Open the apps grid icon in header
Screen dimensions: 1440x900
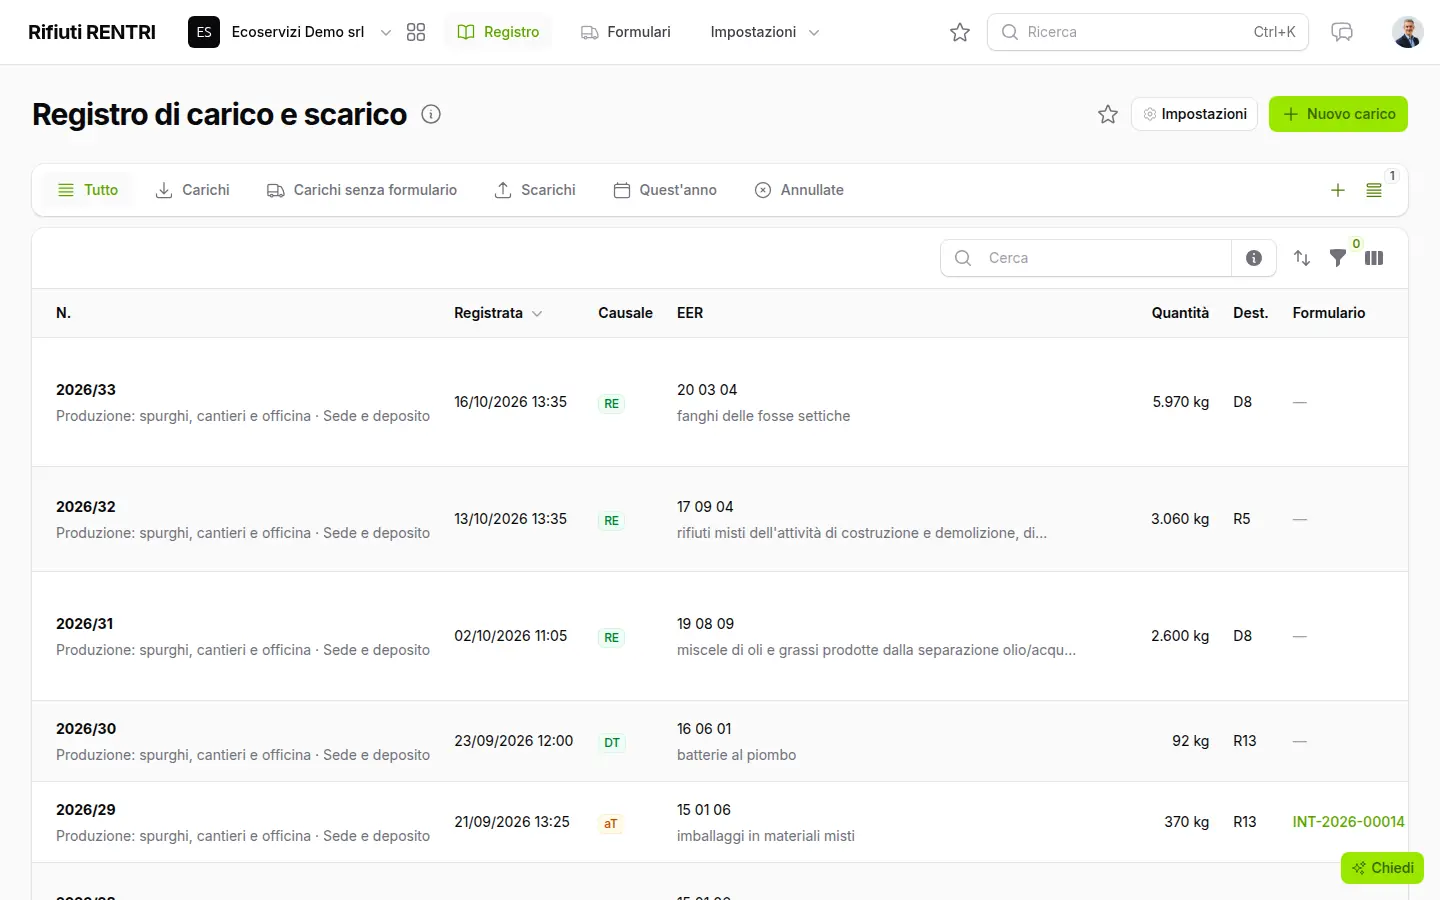416,32
